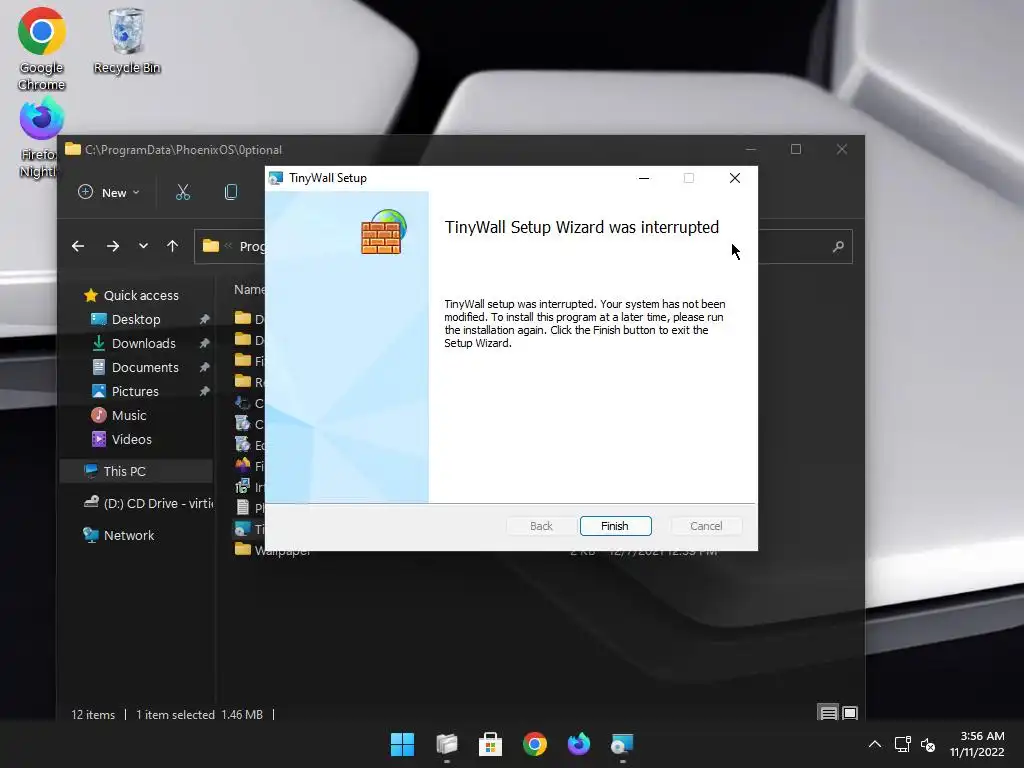
Task: Go up one folder level
Action: click(x=172, y=246)
